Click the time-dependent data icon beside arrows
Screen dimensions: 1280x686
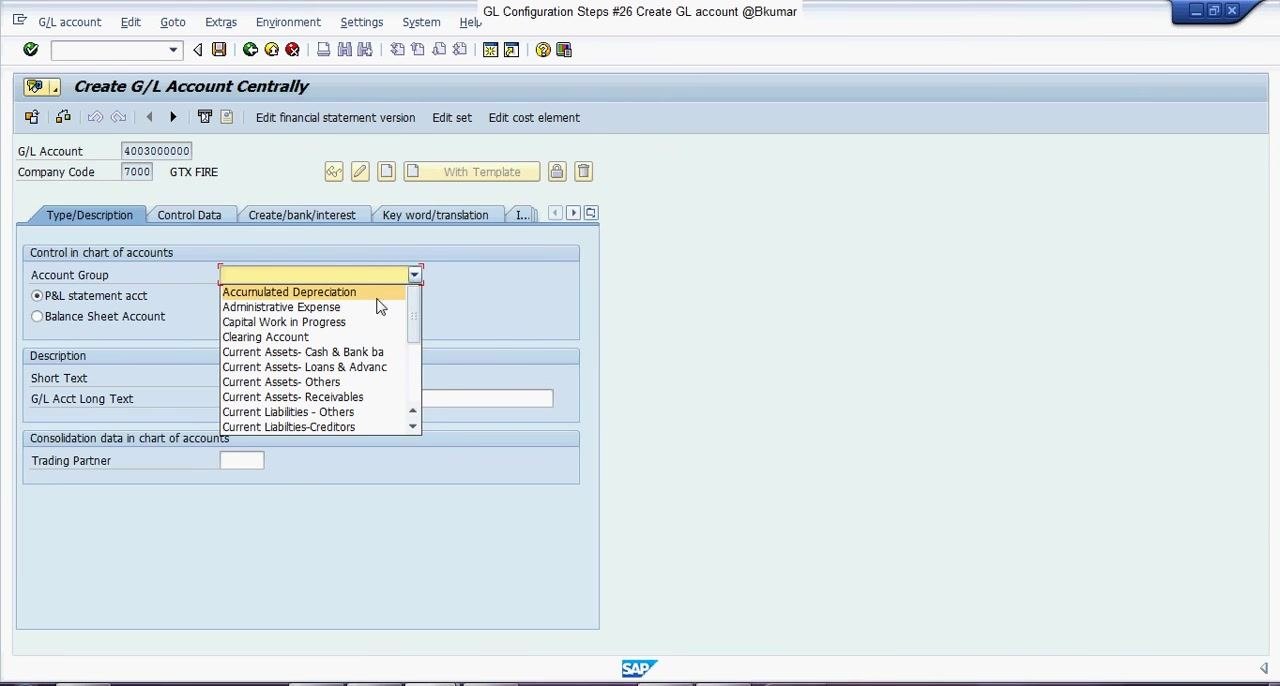point(205,117)
